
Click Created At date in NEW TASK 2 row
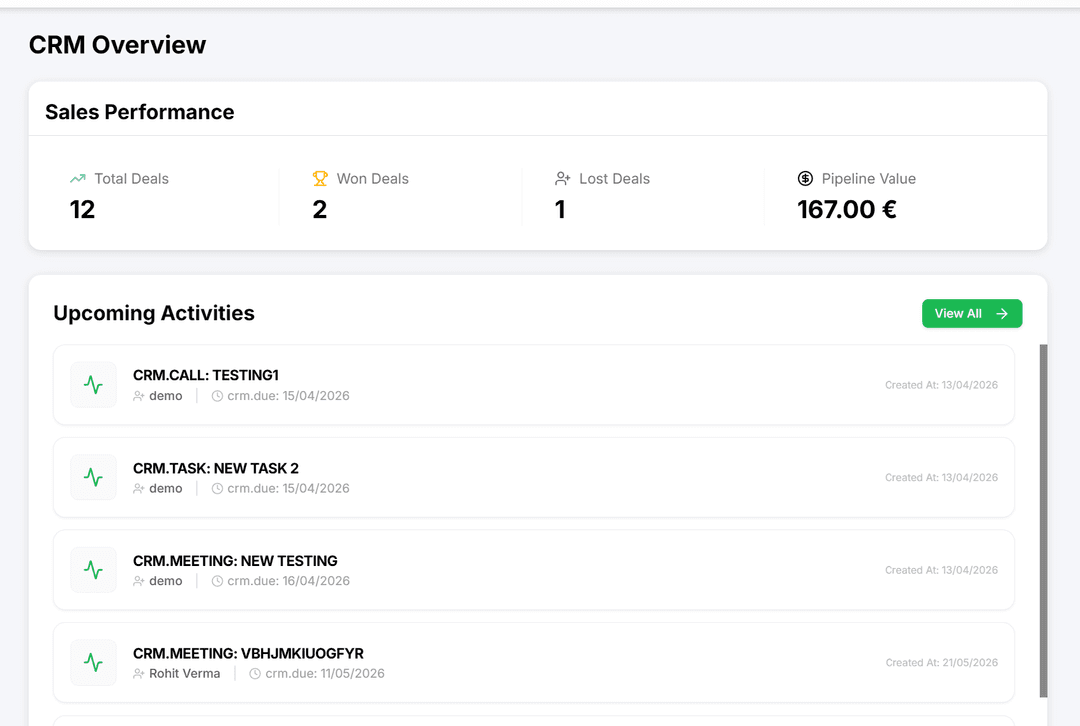click(942, 477)
